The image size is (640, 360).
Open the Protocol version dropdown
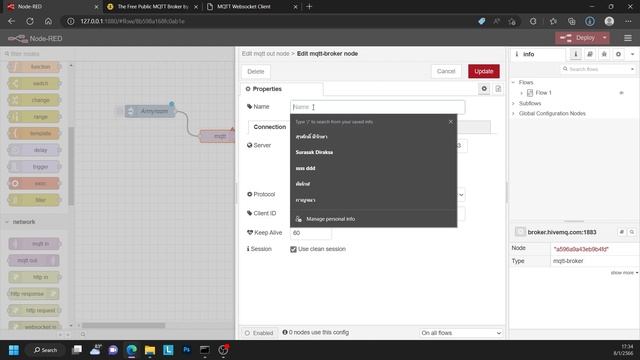(x=461, y=195)
